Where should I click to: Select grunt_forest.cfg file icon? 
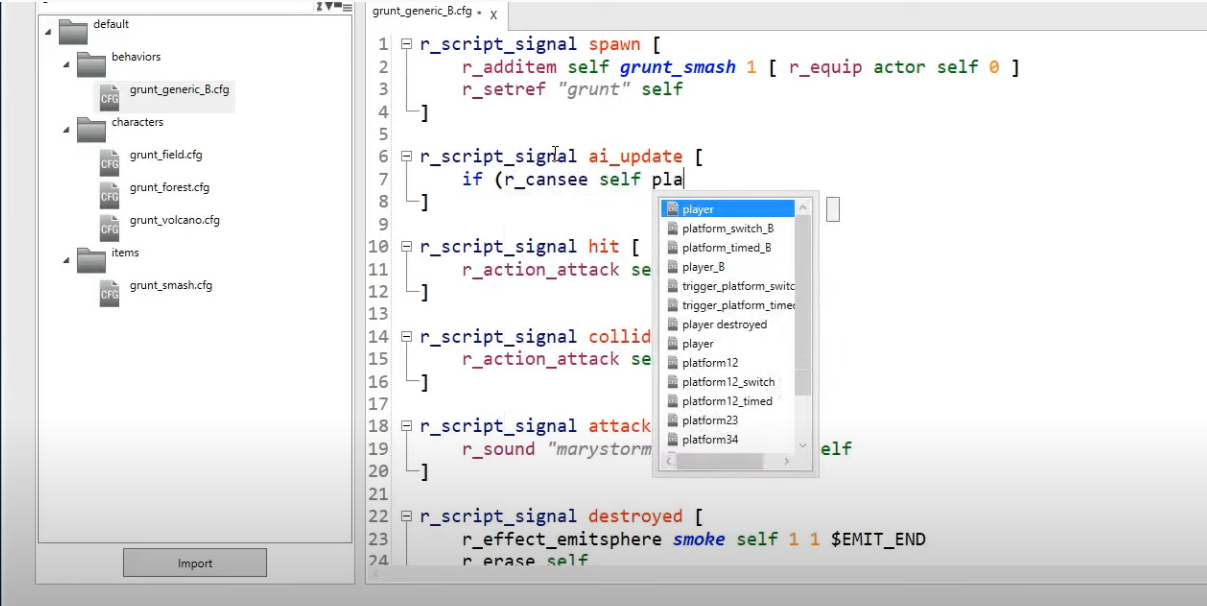click(x=109, y=192)
